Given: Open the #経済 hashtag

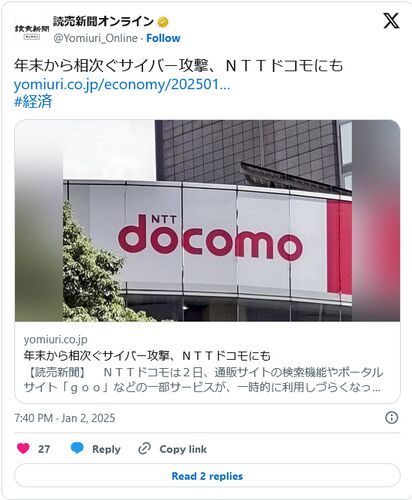Looking at the screenshot, I should (x=33, y=101).
